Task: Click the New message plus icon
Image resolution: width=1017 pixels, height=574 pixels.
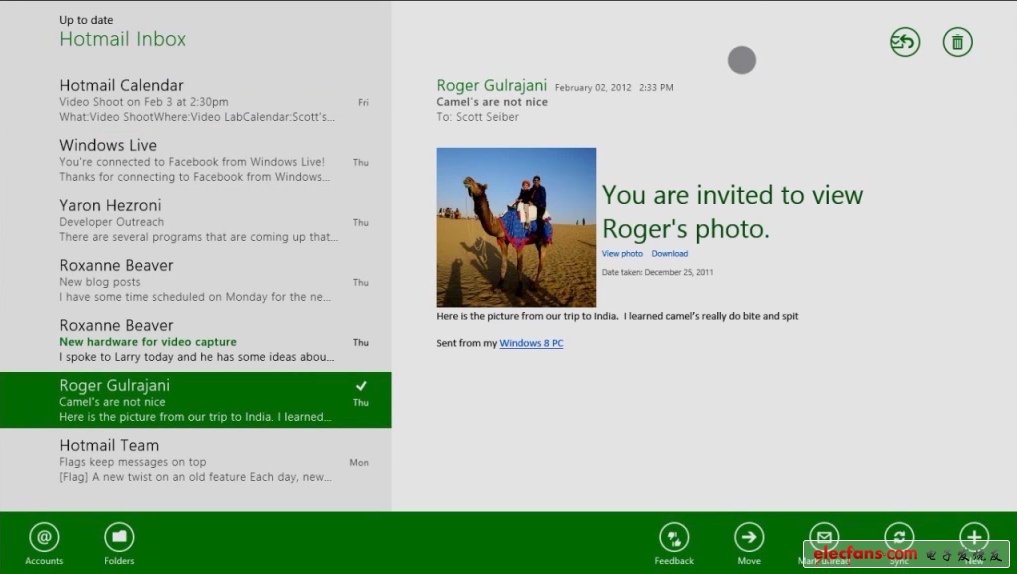Action: (x=974, y=536)
